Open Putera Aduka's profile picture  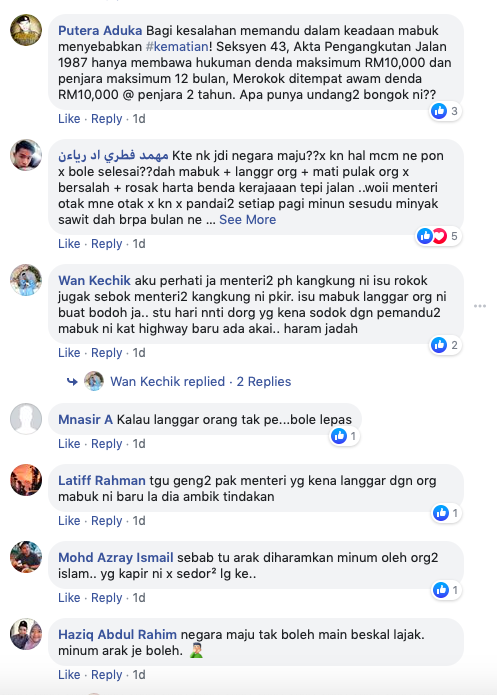coord(26,30)
